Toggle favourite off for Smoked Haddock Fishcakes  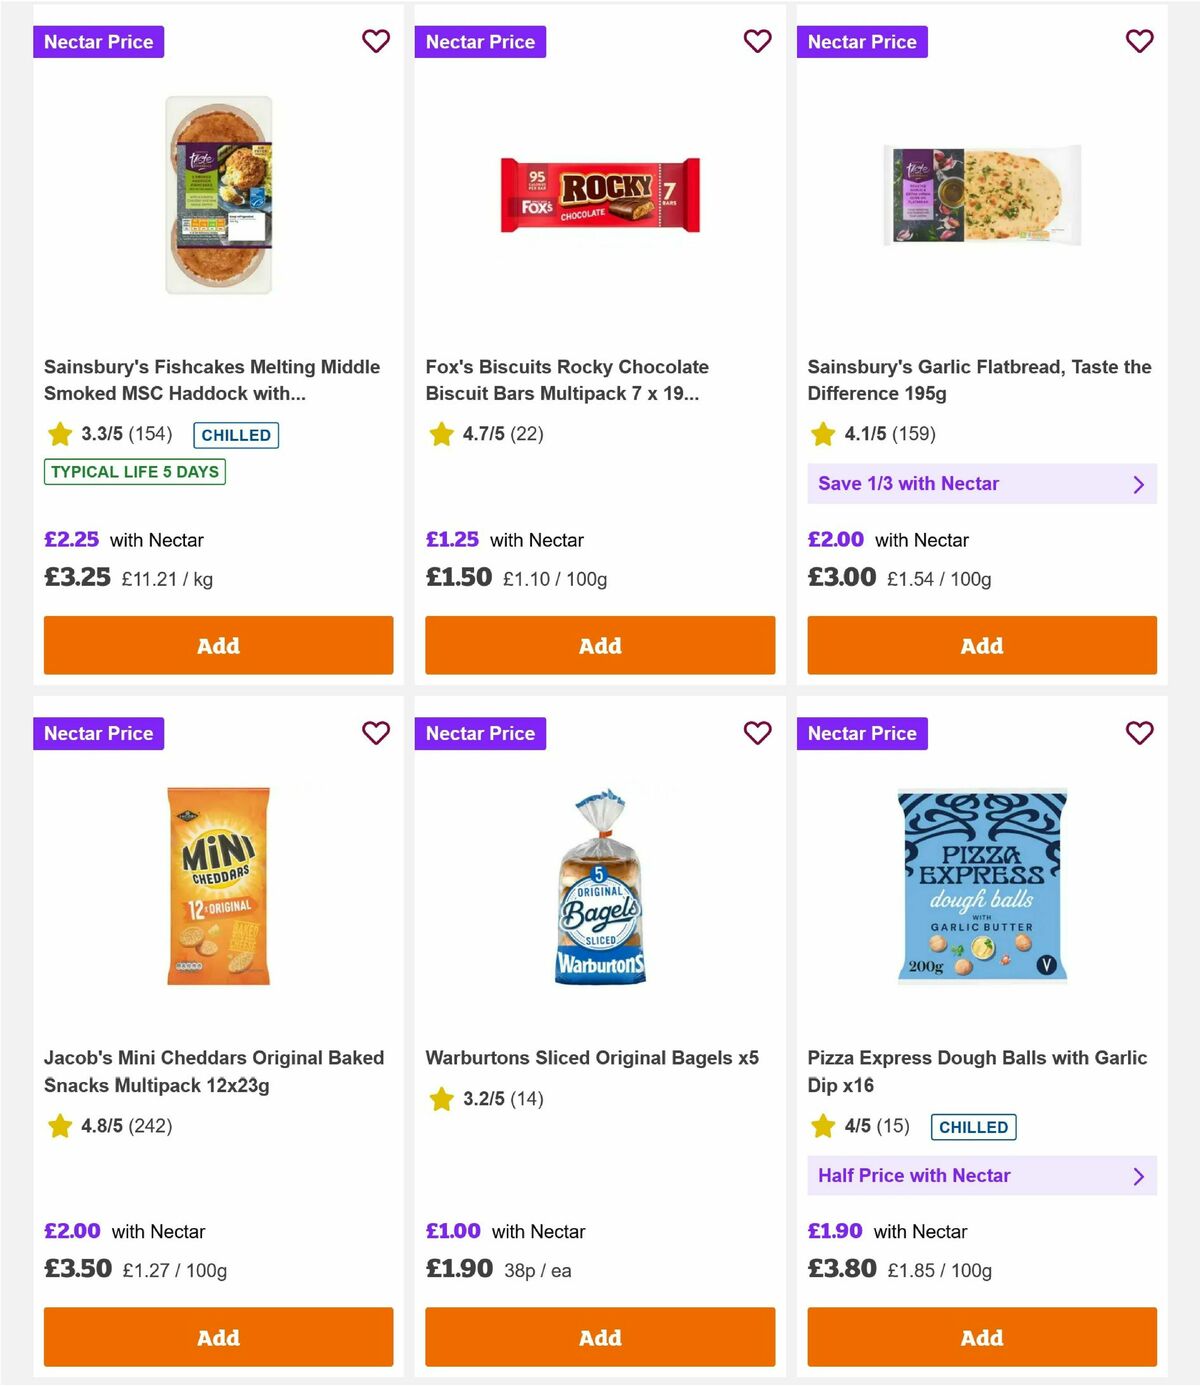click(375, 41)
